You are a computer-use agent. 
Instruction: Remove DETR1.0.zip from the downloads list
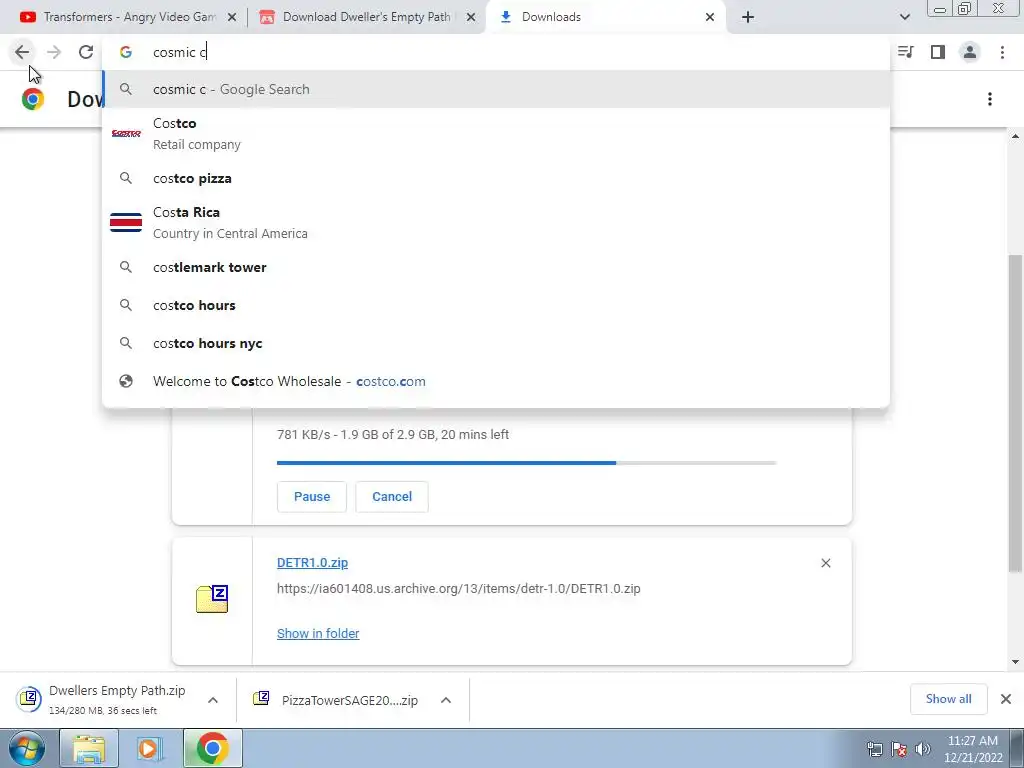[825, 563]
